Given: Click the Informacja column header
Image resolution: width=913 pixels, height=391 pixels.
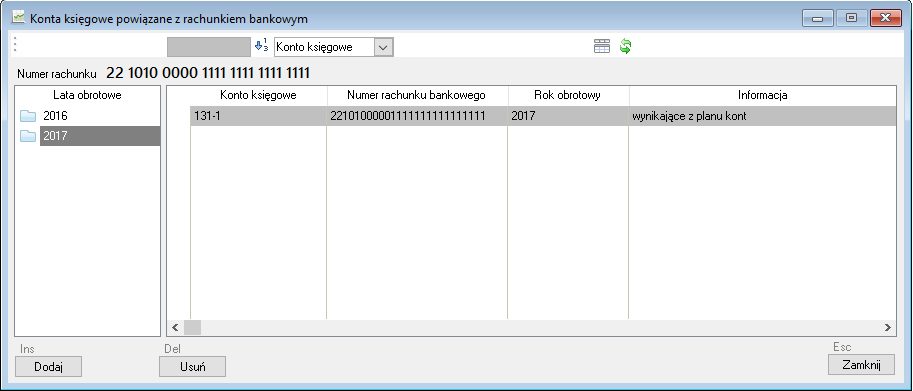Looking at the screenshot, I should pyautogui.click(x=762, y=95).
